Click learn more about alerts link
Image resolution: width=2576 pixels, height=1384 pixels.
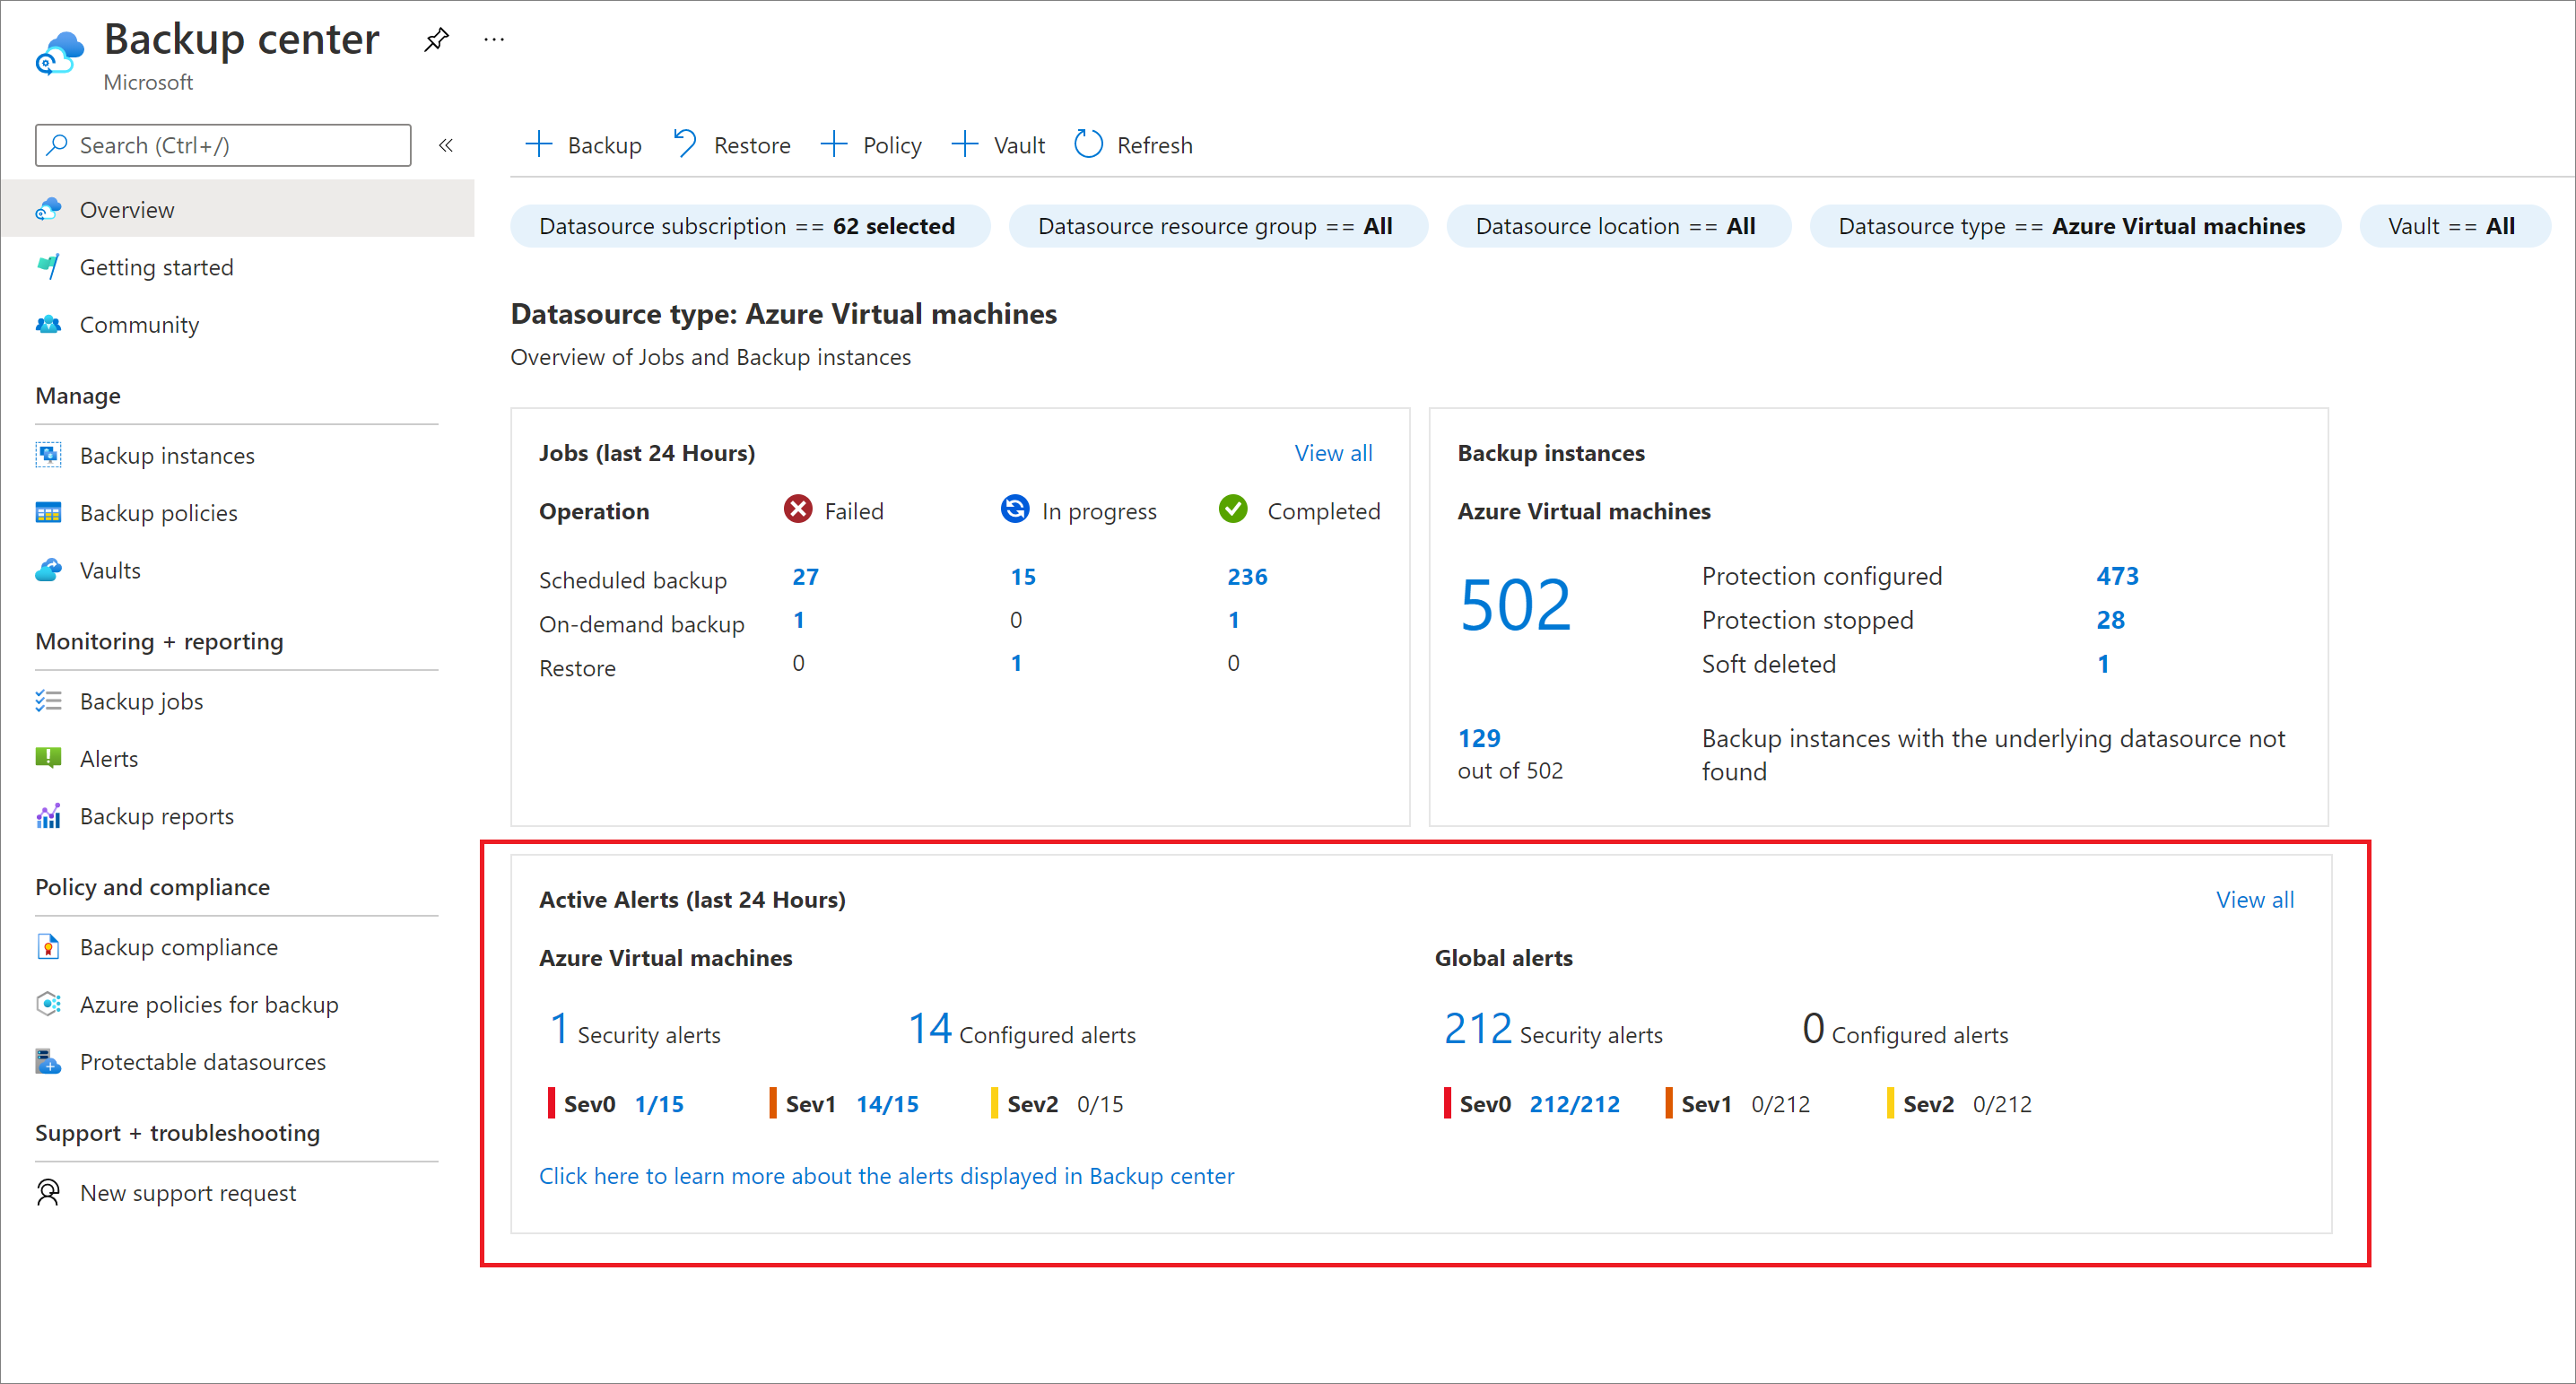click(886, 1174)
